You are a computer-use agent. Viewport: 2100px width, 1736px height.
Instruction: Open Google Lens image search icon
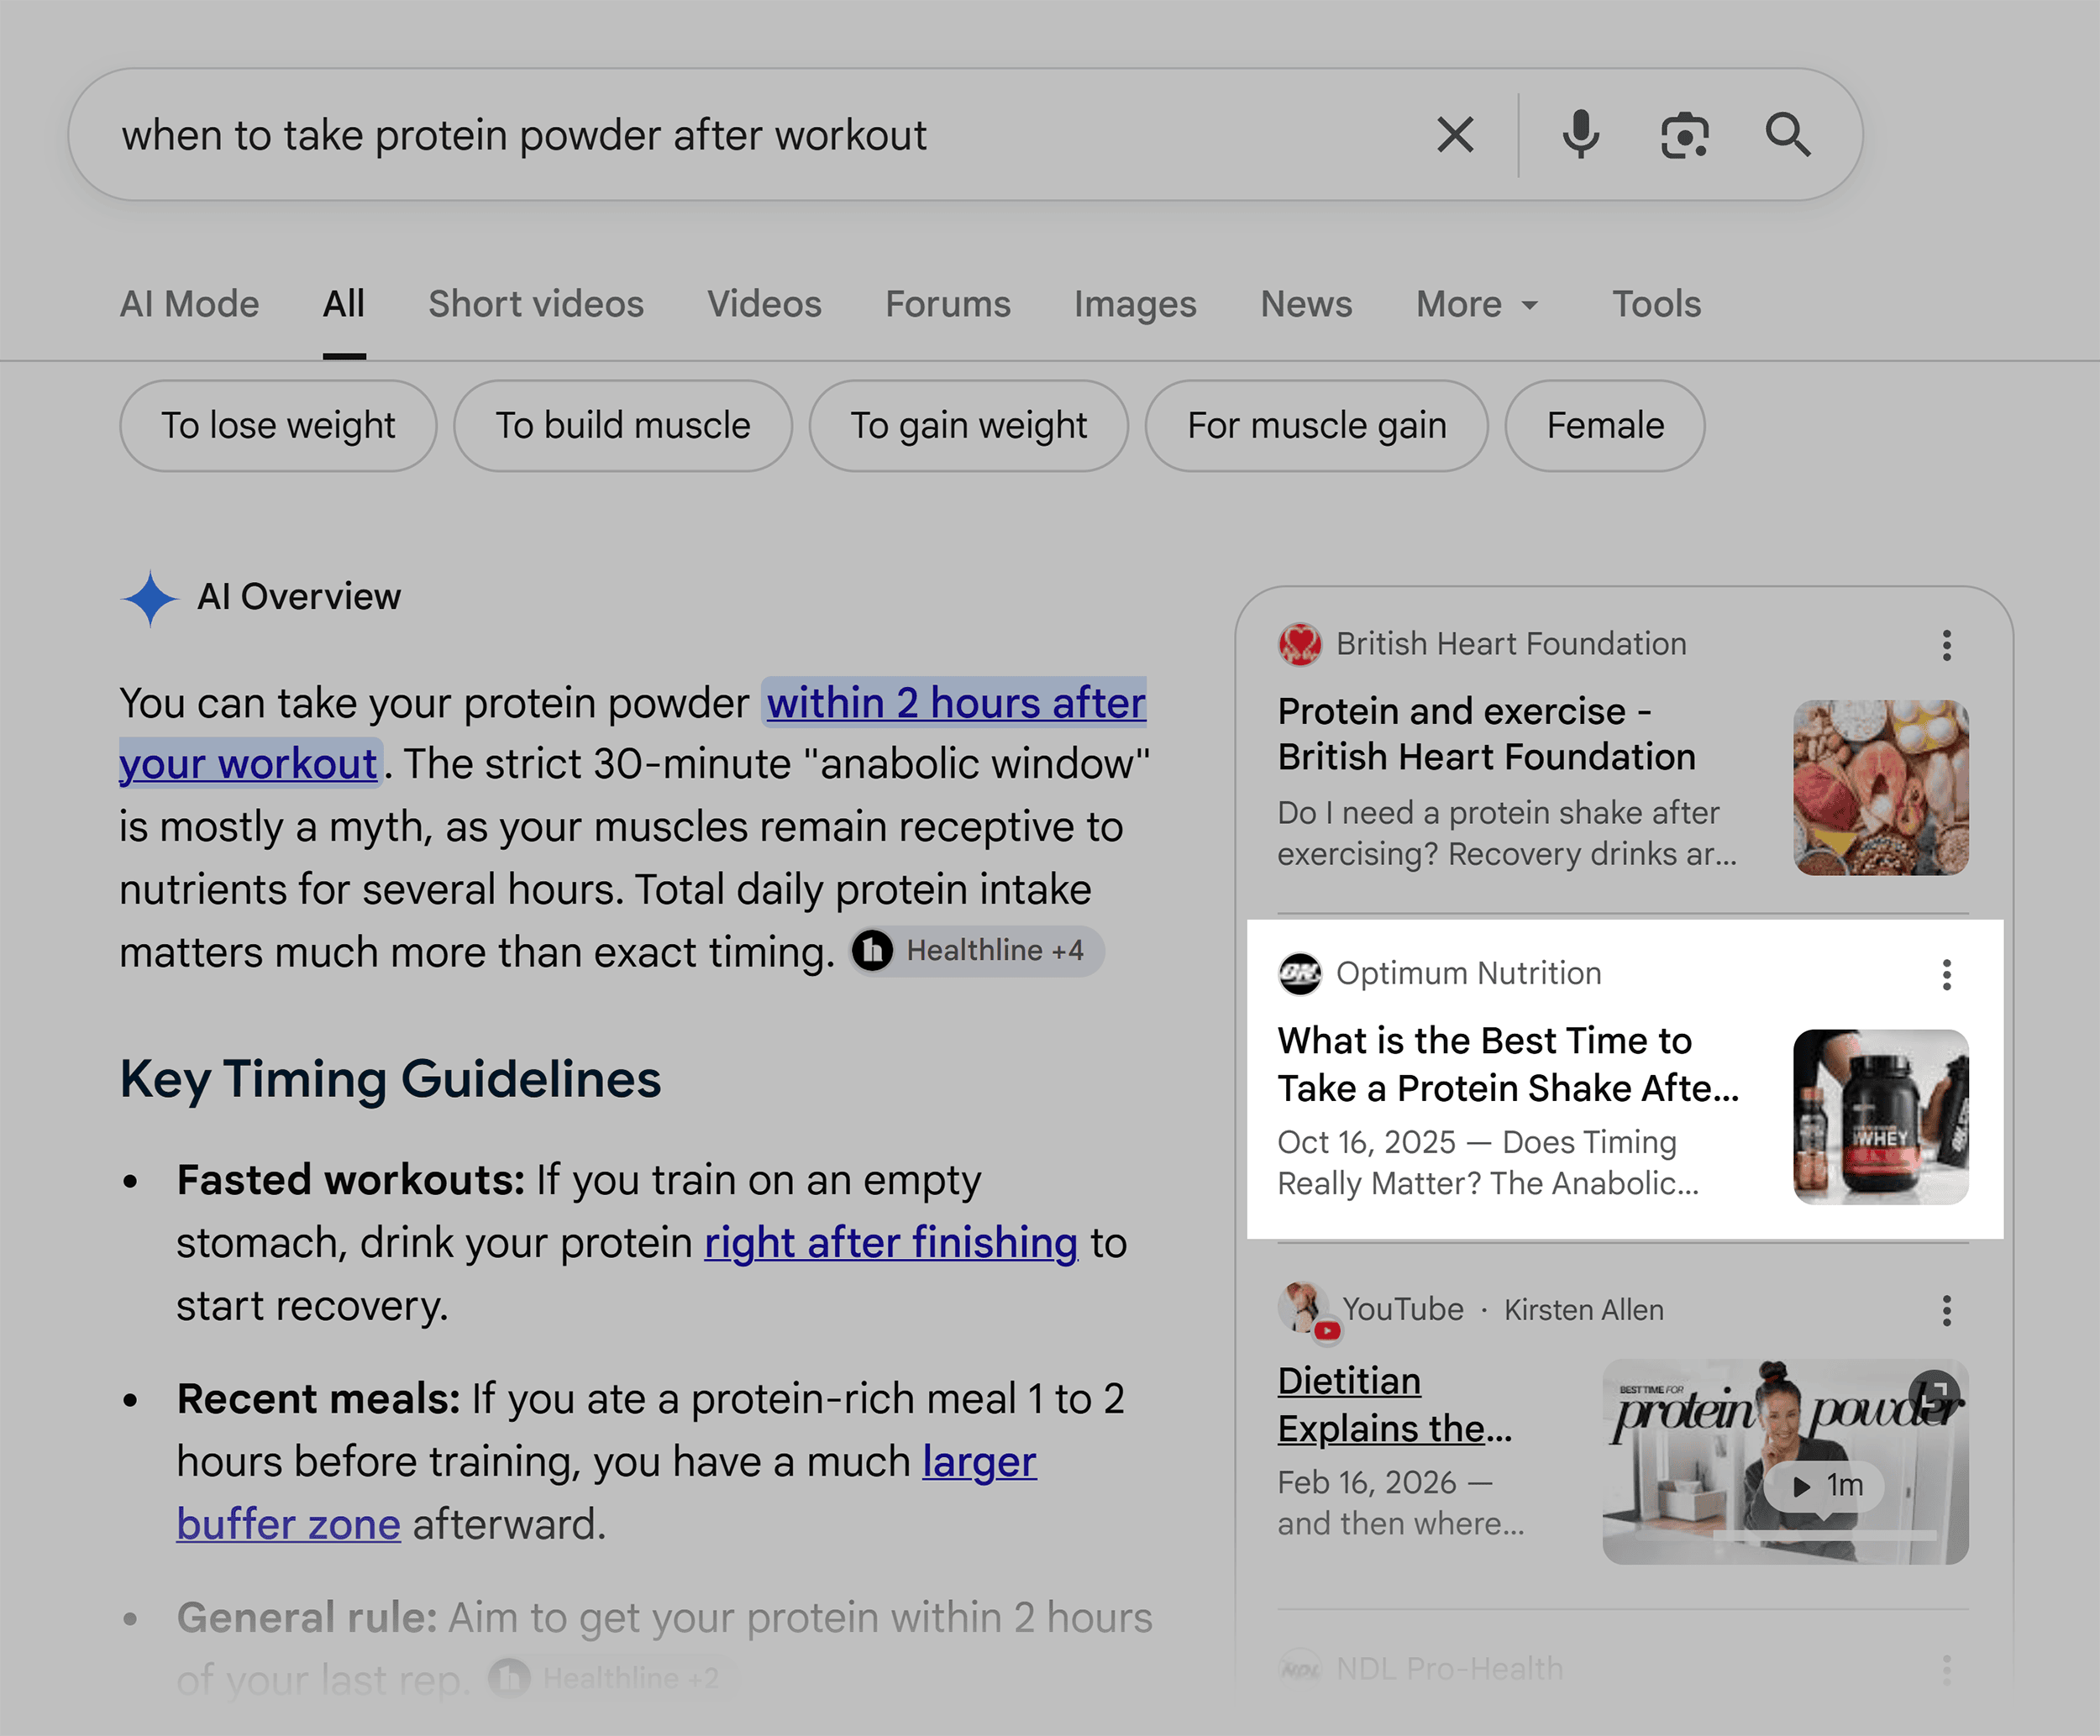pyautogui.click(x=1685, y=135)
